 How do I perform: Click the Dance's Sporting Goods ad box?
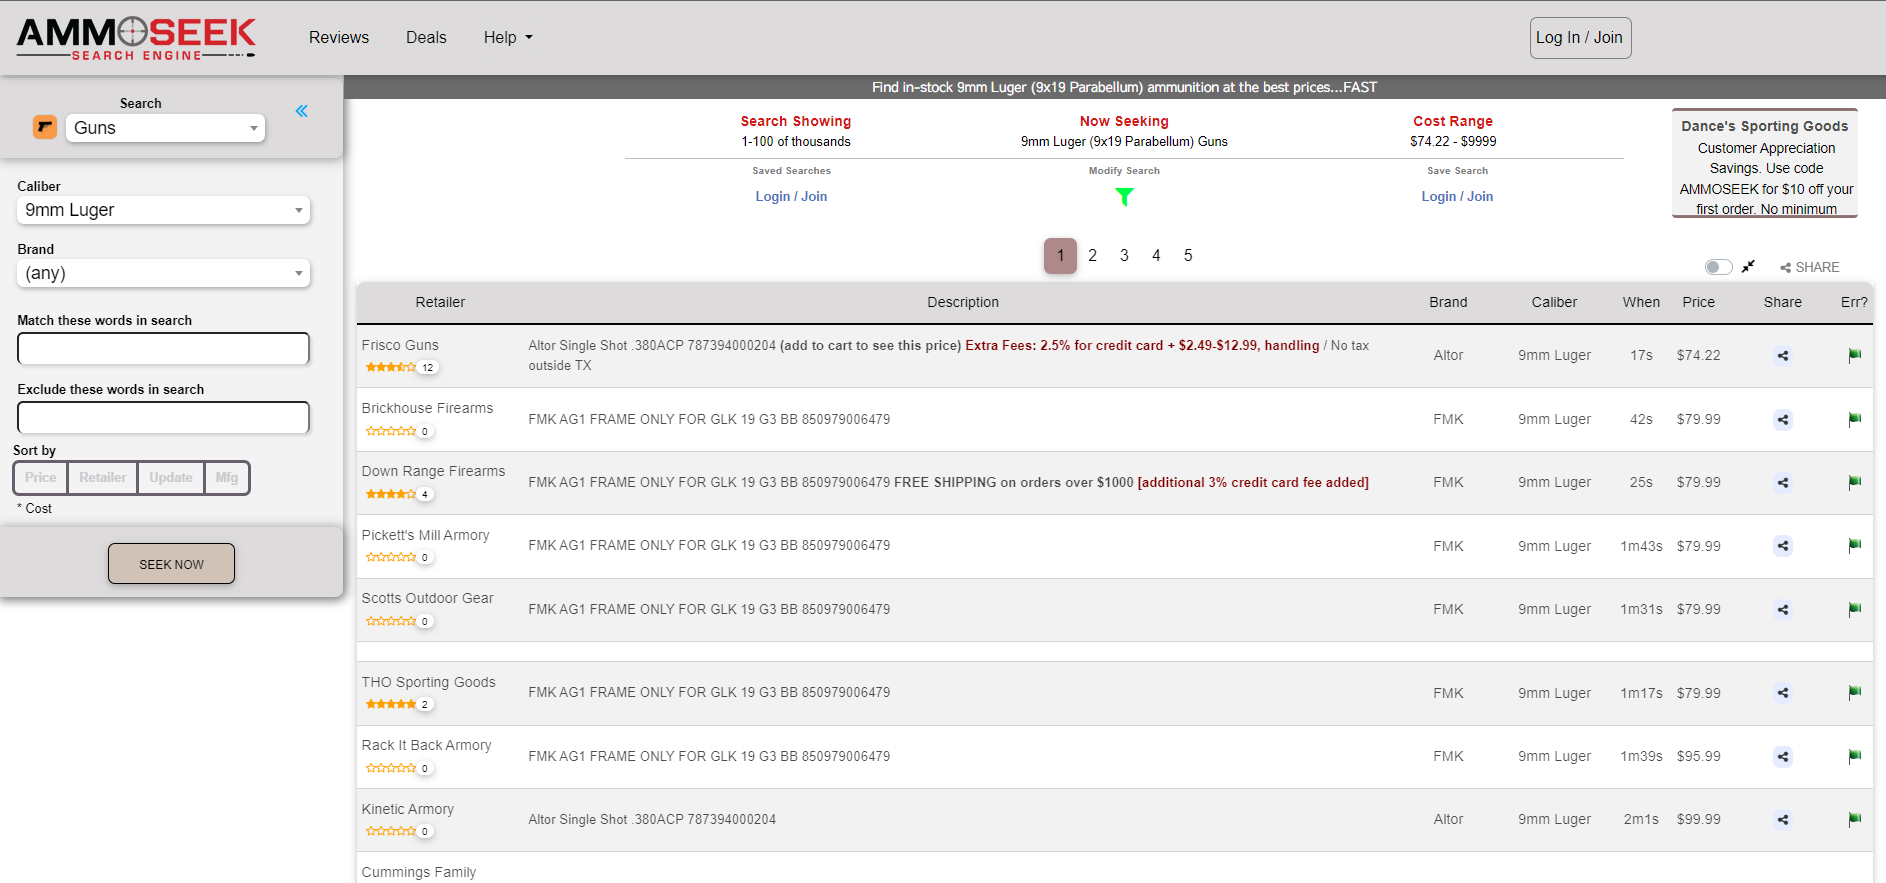click(x=1765, y=163)
